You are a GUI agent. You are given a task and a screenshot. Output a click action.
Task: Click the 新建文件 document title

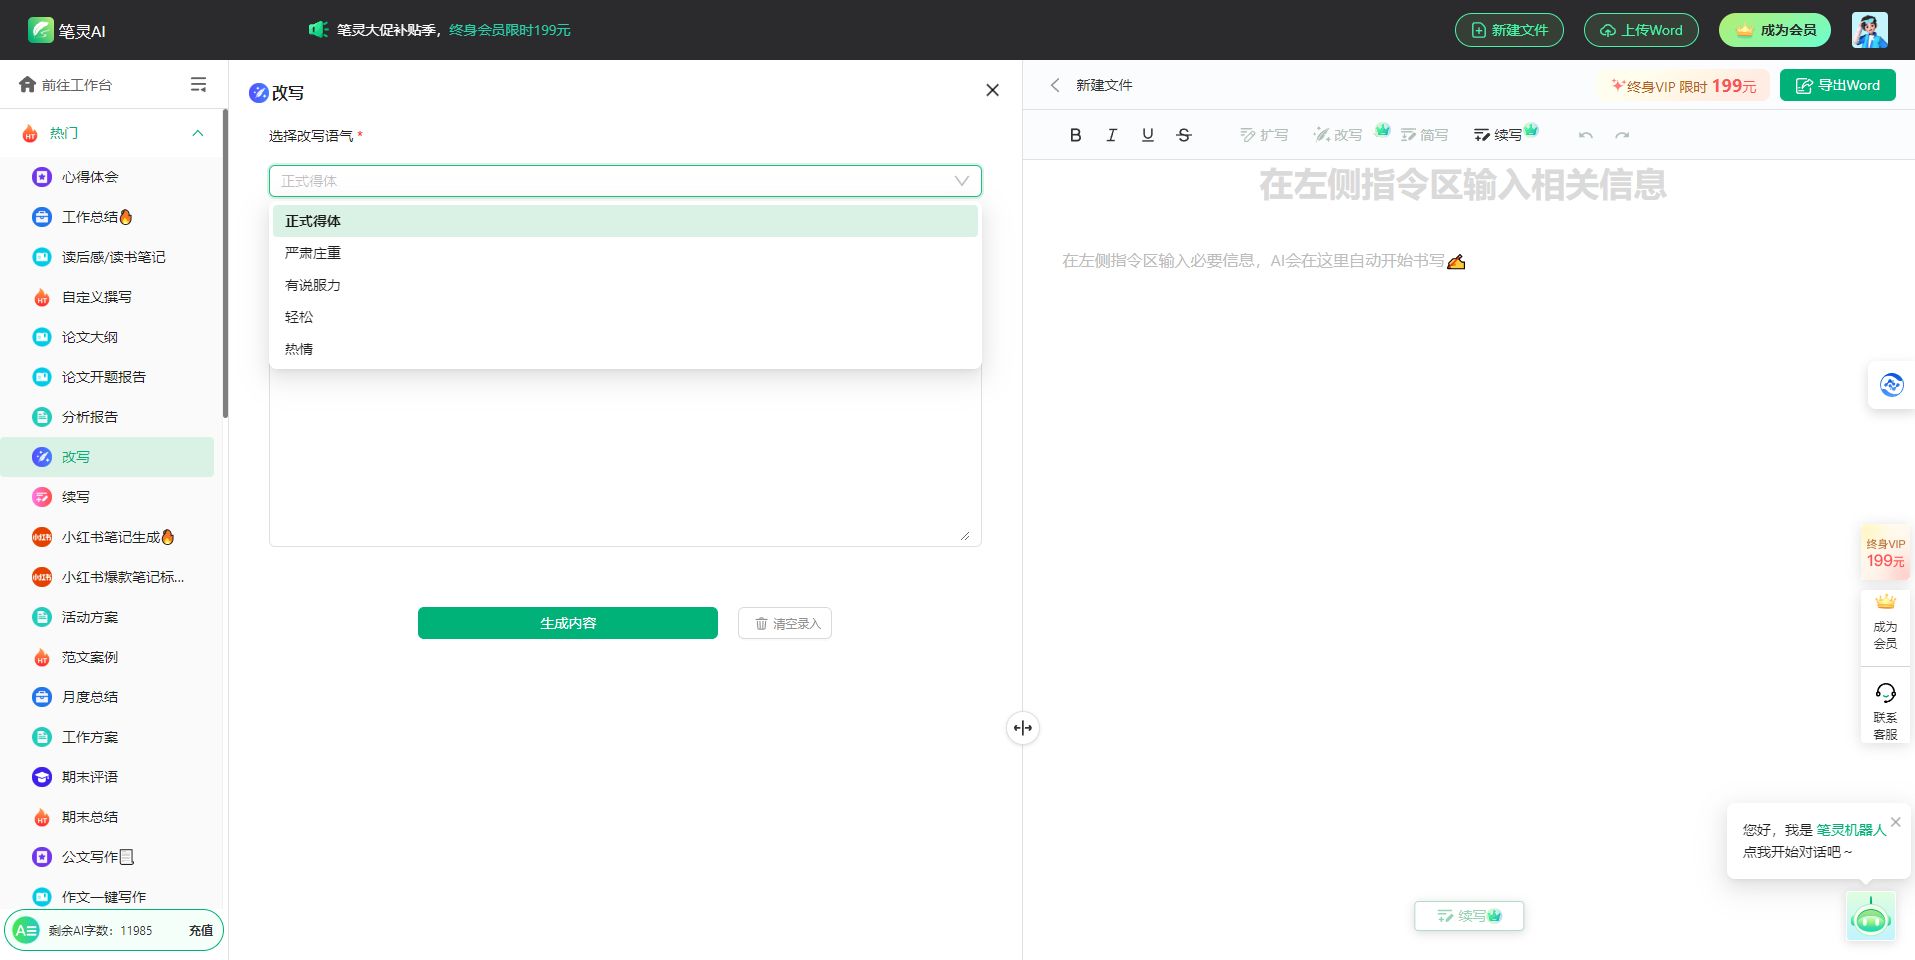click(1104, 85)
